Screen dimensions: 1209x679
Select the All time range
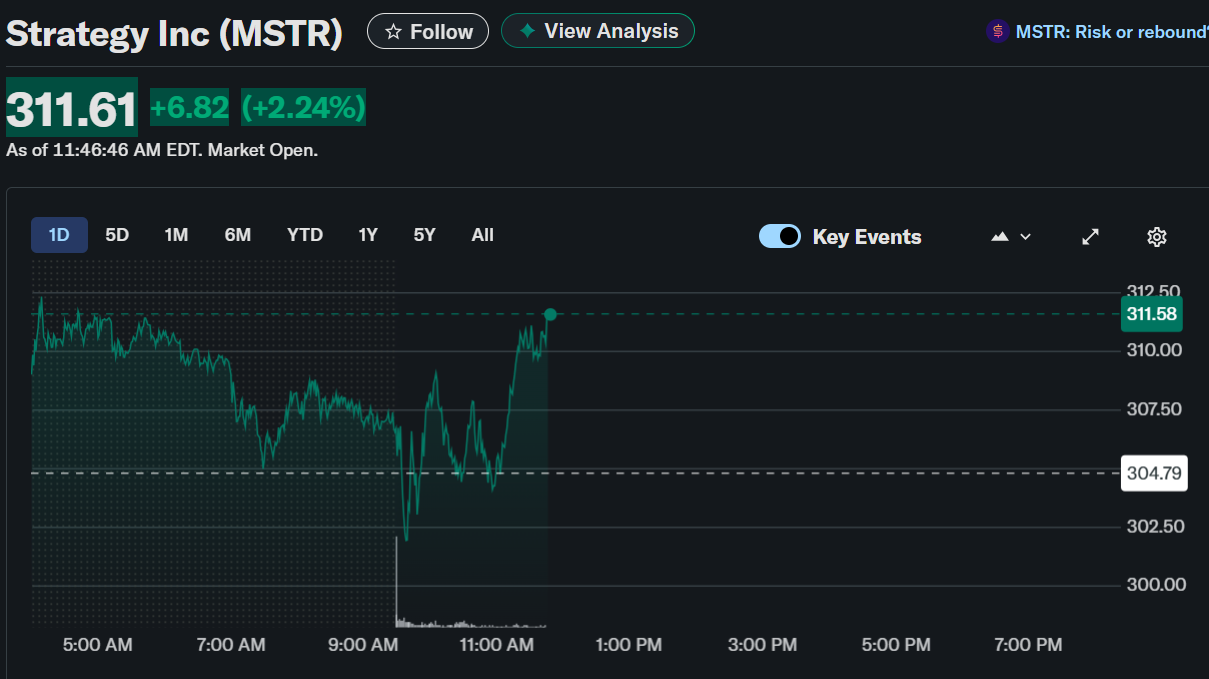point(483,235)
